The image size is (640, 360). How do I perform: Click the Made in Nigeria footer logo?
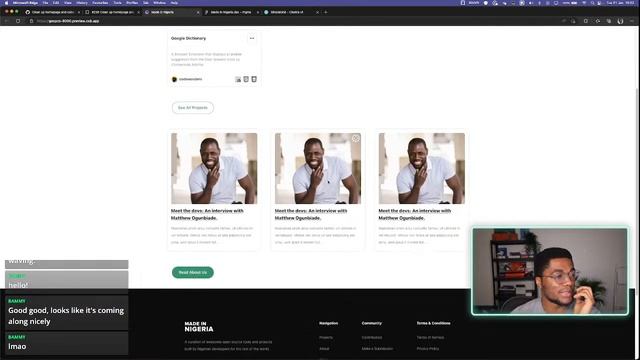pyautogui.click(x=199, y=327)
